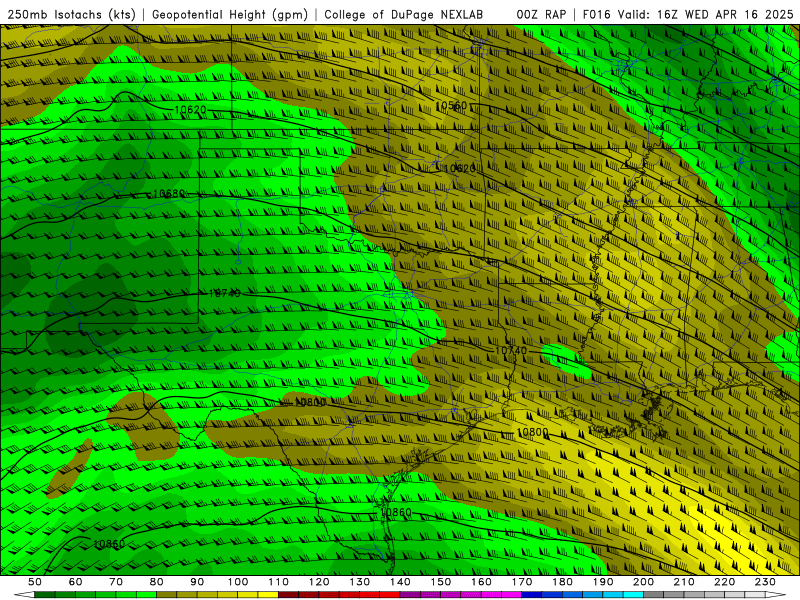This screenshot has height=600, width=800.
Task: Click the 10560 height contour label
Action: pyautogui.click(x=451, y=106)
